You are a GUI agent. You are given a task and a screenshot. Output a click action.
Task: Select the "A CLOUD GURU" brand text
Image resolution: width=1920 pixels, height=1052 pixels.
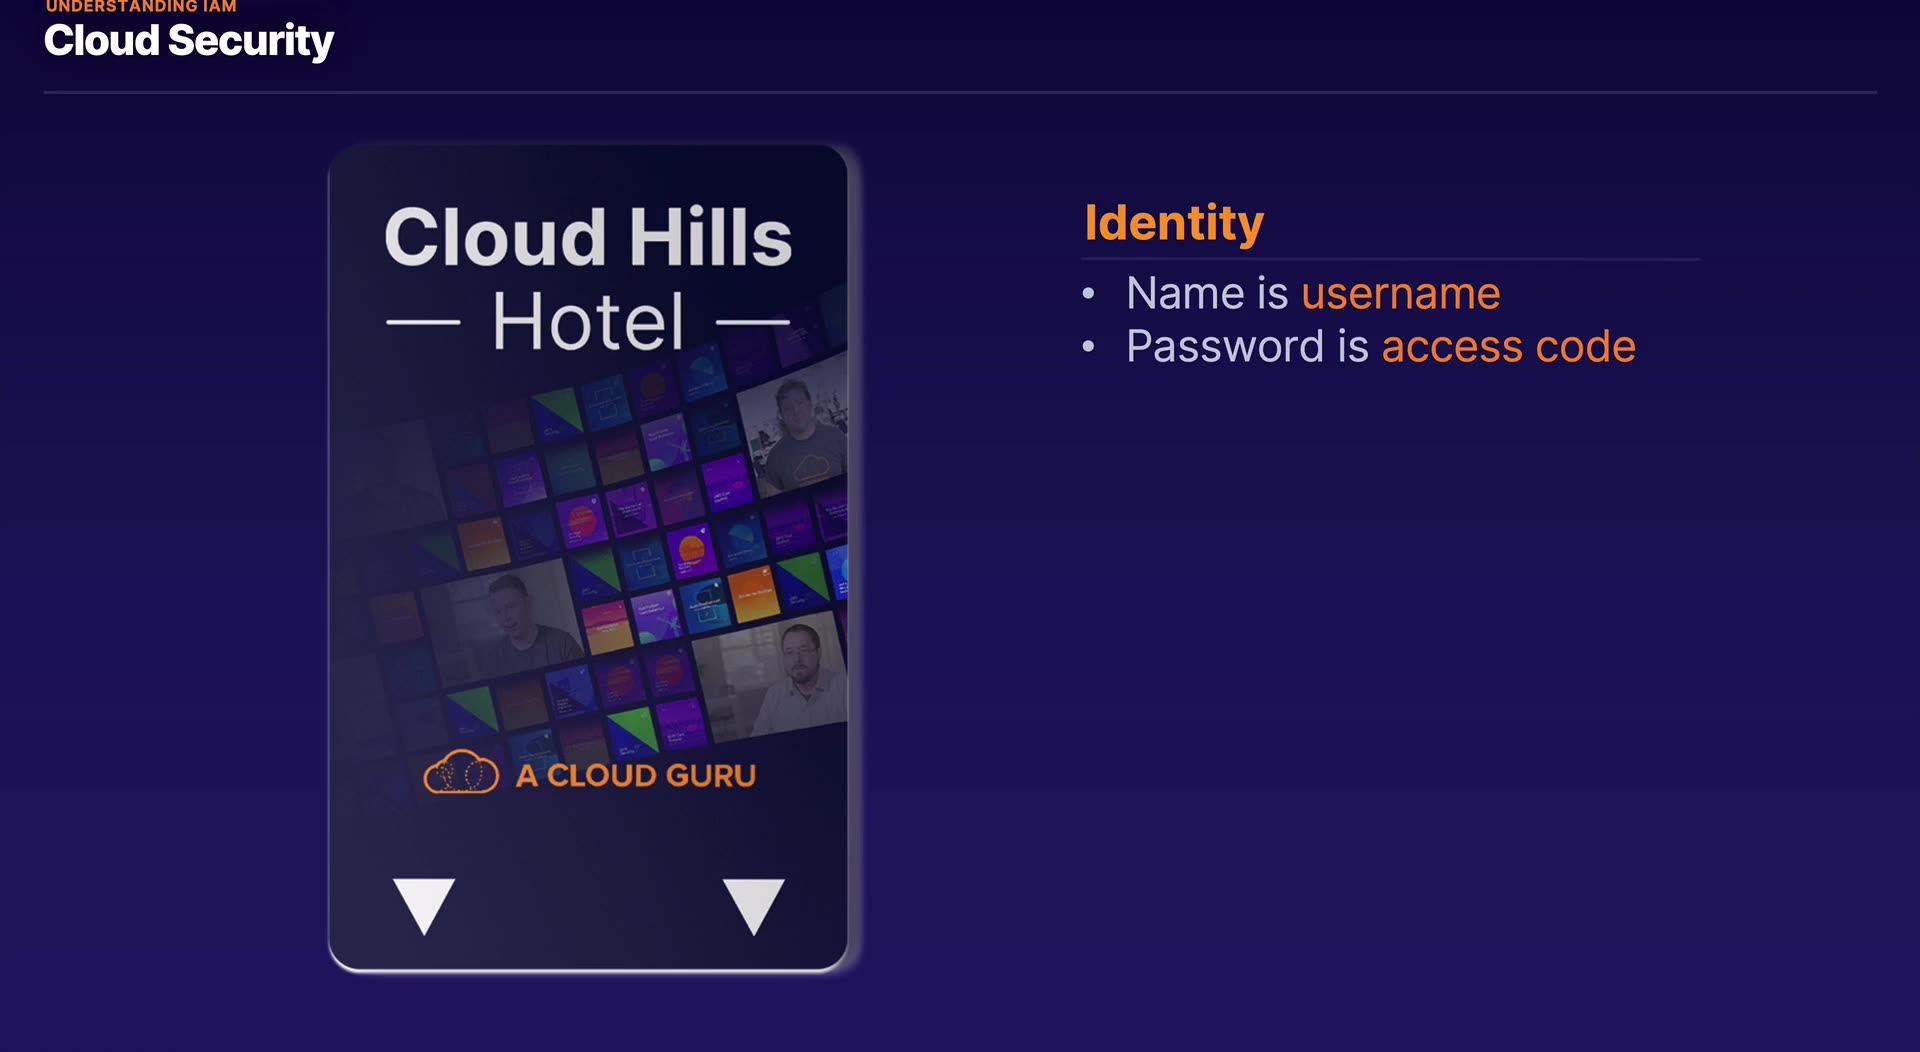[x=636, y=776]
